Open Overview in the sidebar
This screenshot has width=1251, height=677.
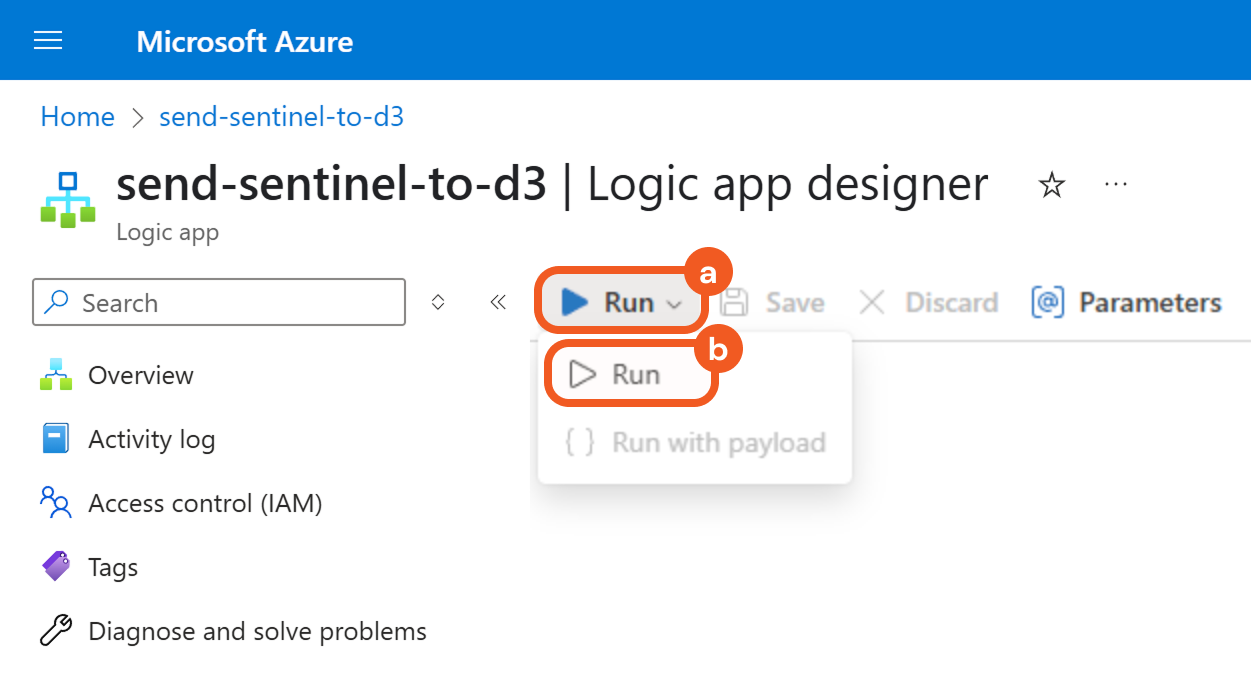[140, 376]
